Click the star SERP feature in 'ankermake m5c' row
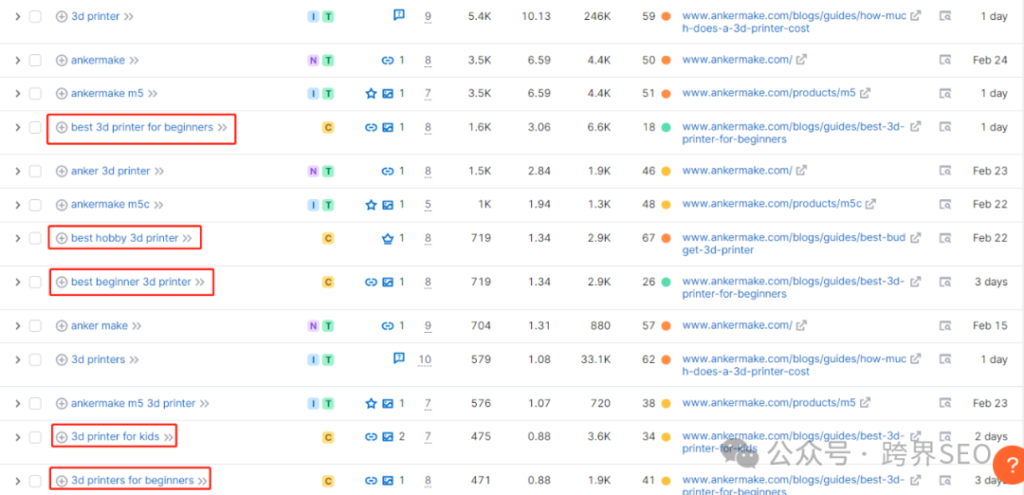The height and width of the screenshot is (495, 1024). 371,204
